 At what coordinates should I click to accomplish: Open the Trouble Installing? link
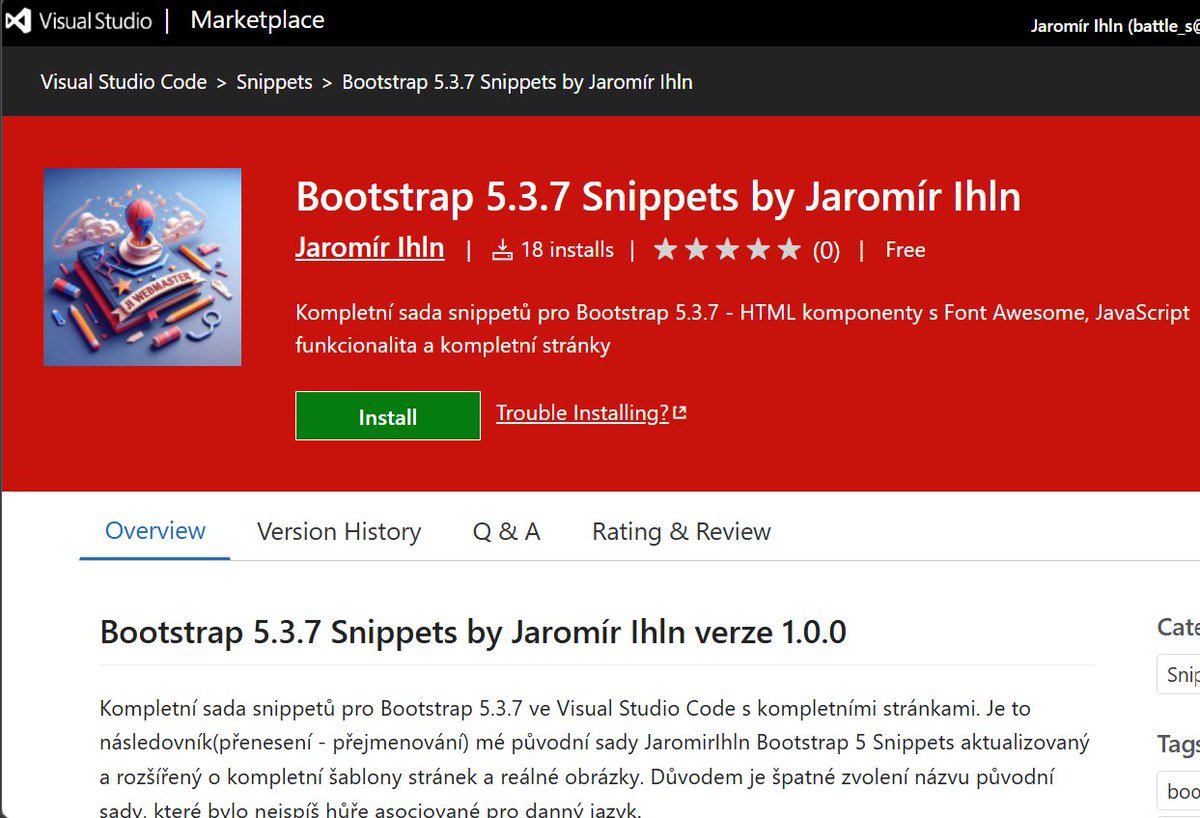point(582,413)
